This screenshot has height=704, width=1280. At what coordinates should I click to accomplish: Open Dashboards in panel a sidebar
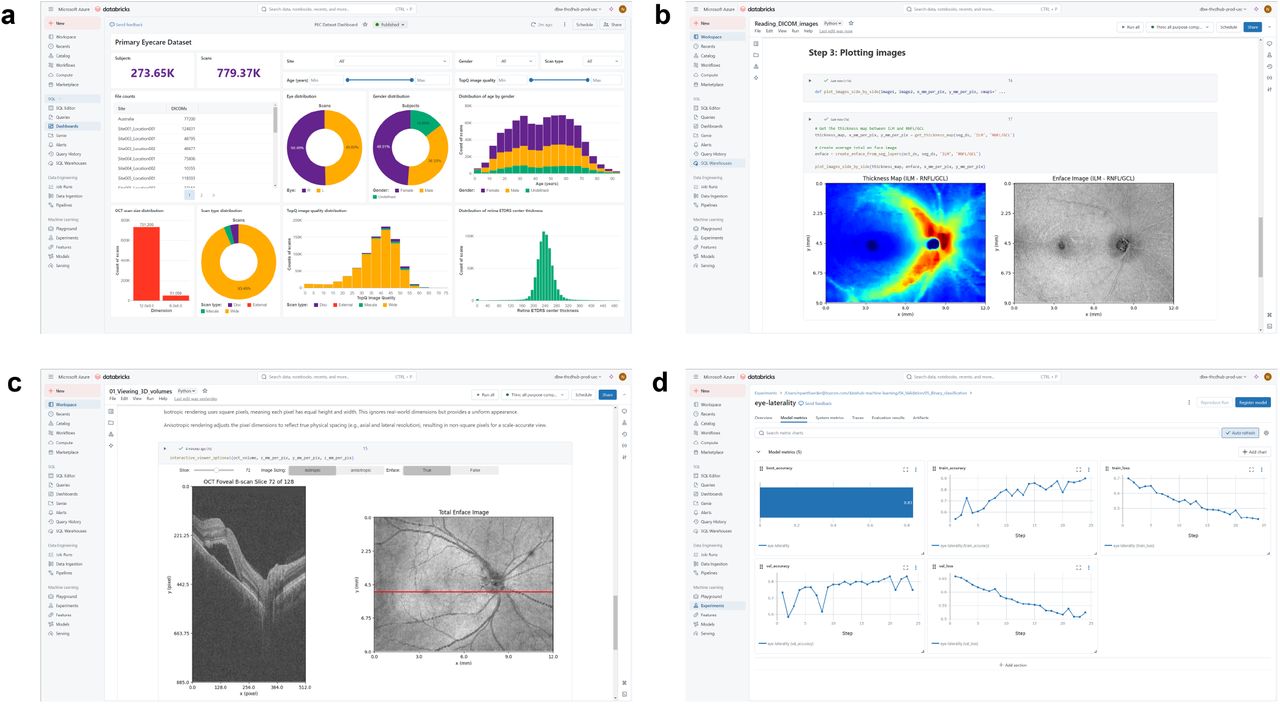tap(73, 126)
